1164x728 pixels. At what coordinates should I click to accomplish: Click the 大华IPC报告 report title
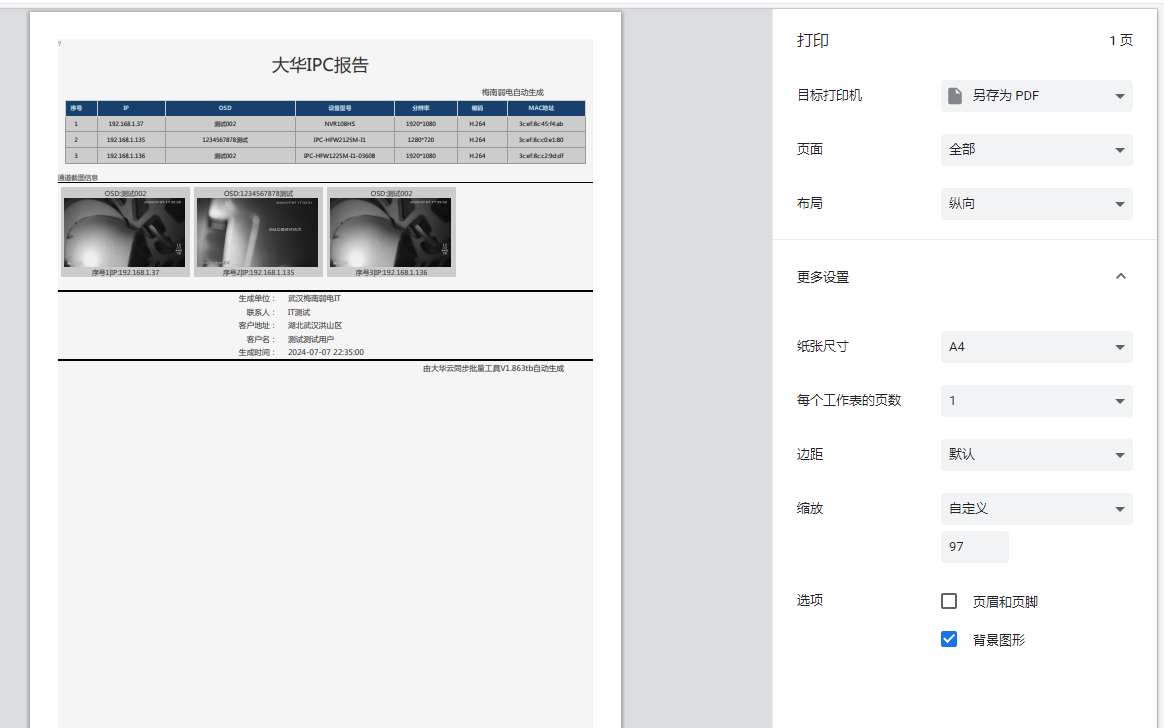click(320, 65)
